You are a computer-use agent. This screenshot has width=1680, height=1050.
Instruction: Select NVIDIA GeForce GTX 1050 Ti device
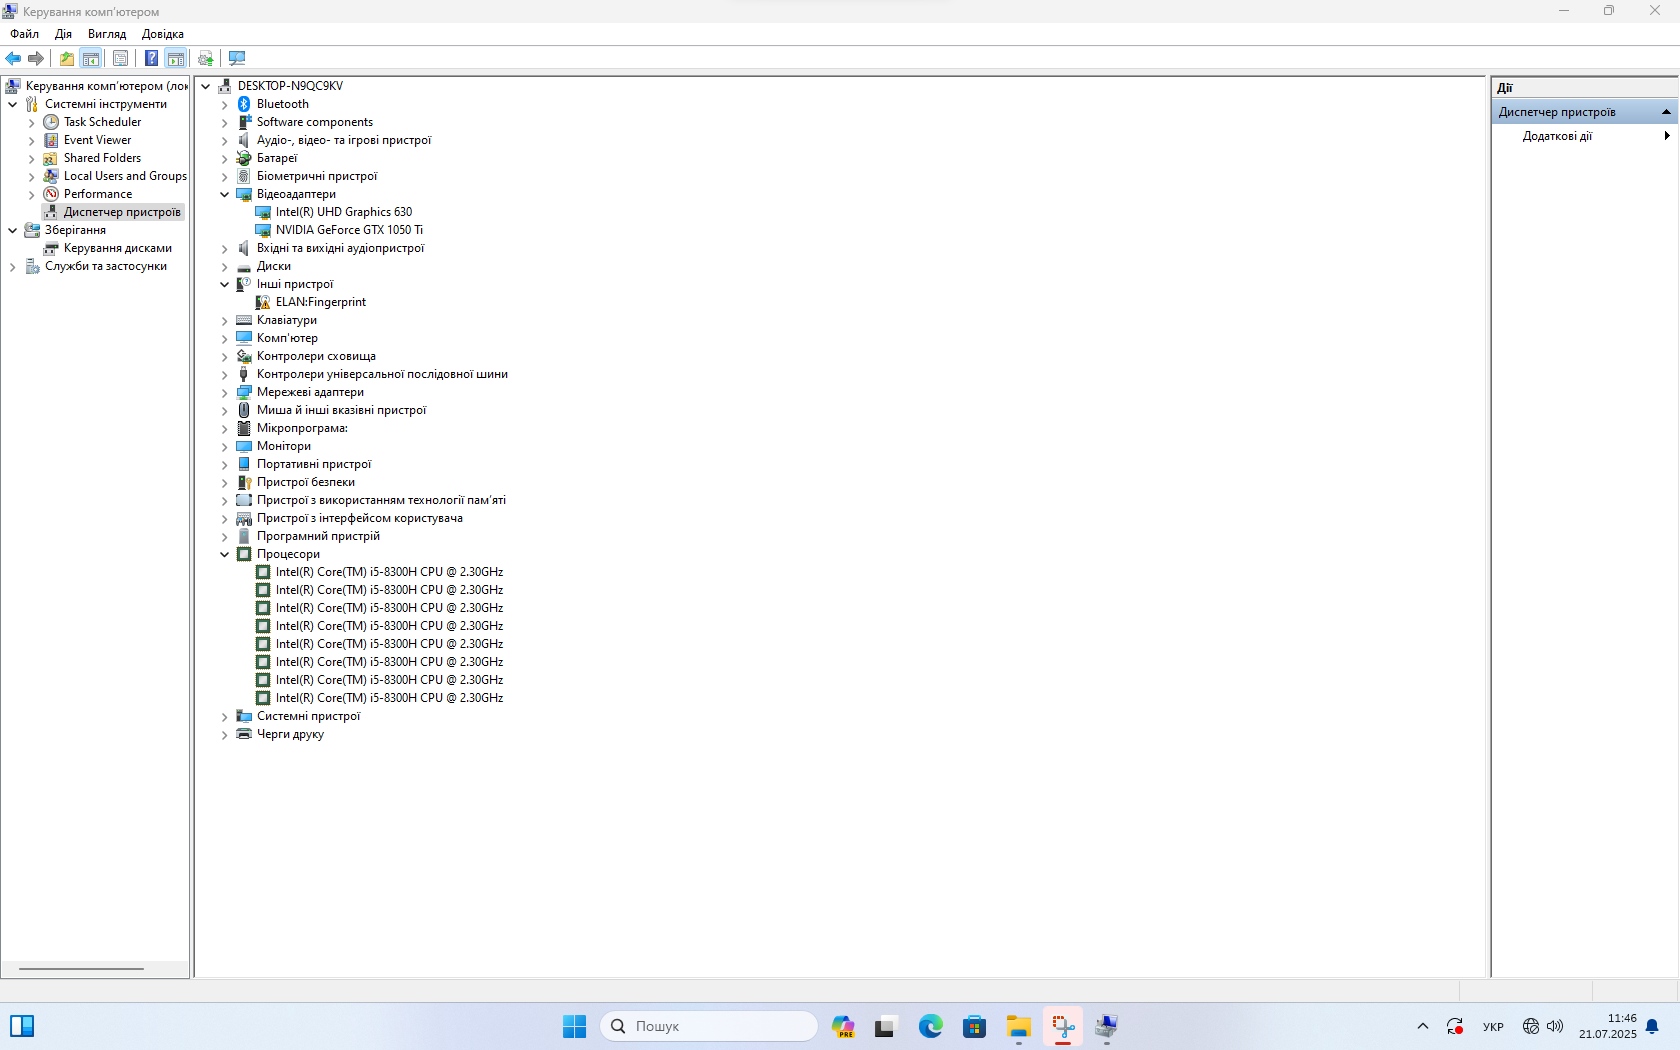(349, 230)
